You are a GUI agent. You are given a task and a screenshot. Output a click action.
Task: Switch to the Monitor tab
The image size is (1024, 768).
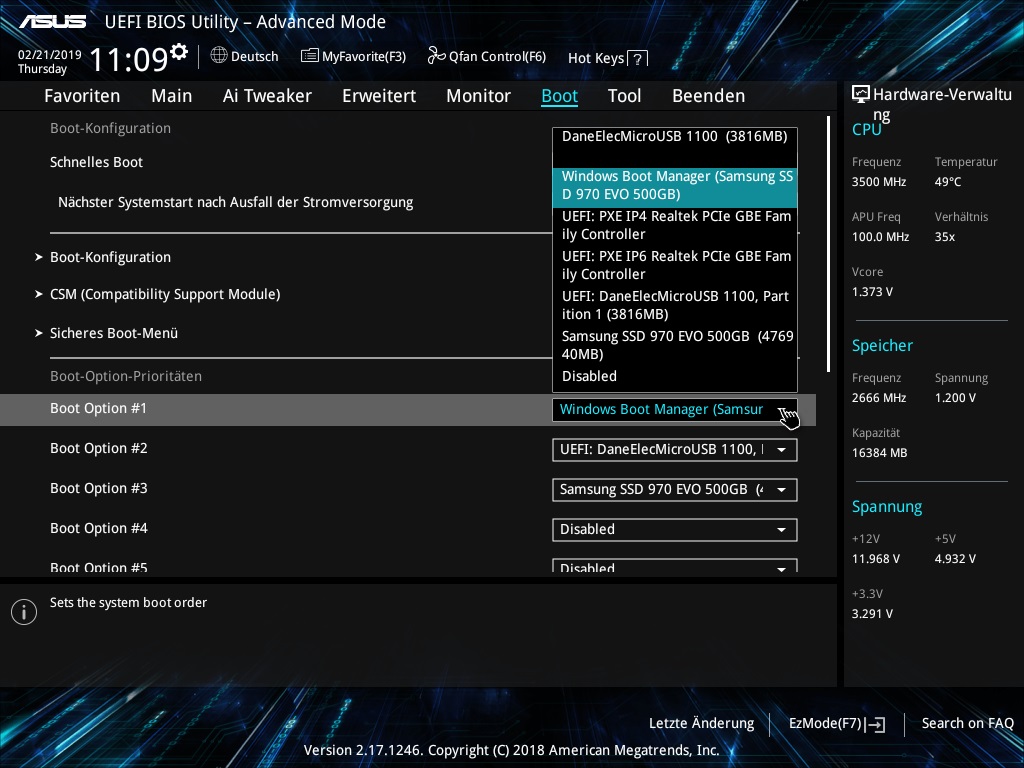(x=479, y=96)
